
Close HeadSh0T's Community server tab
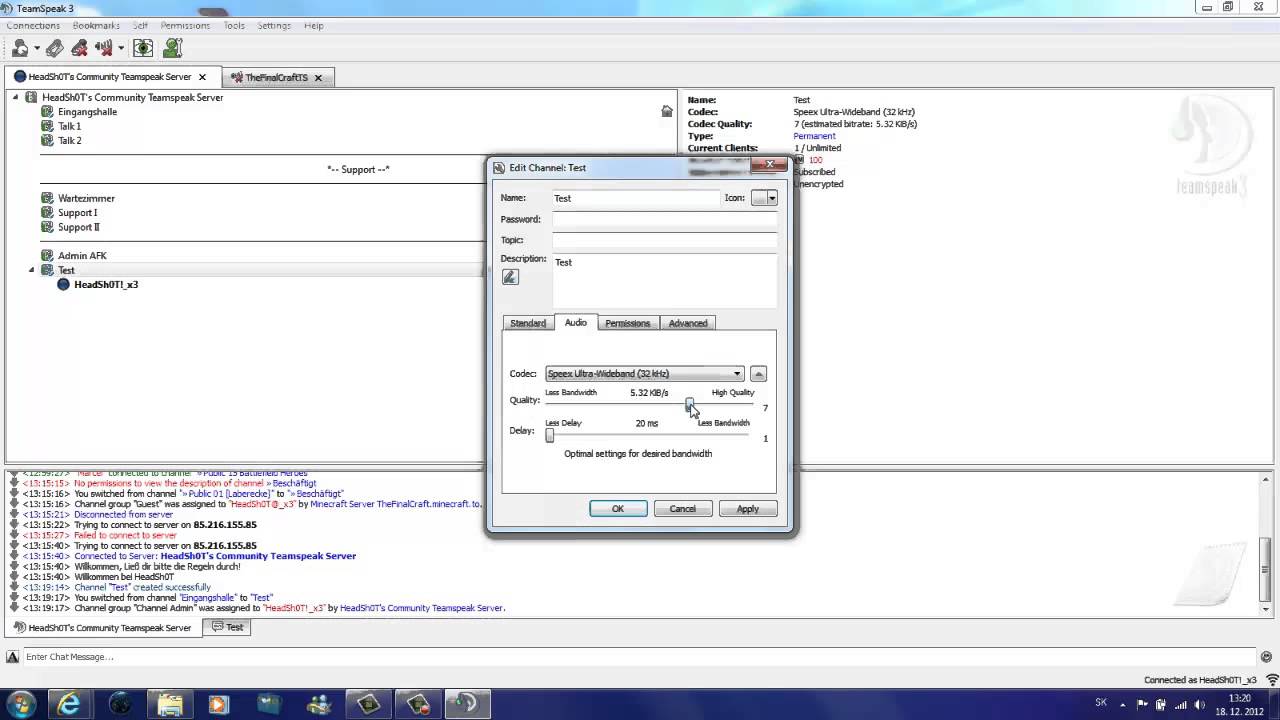tap(202, 77)
